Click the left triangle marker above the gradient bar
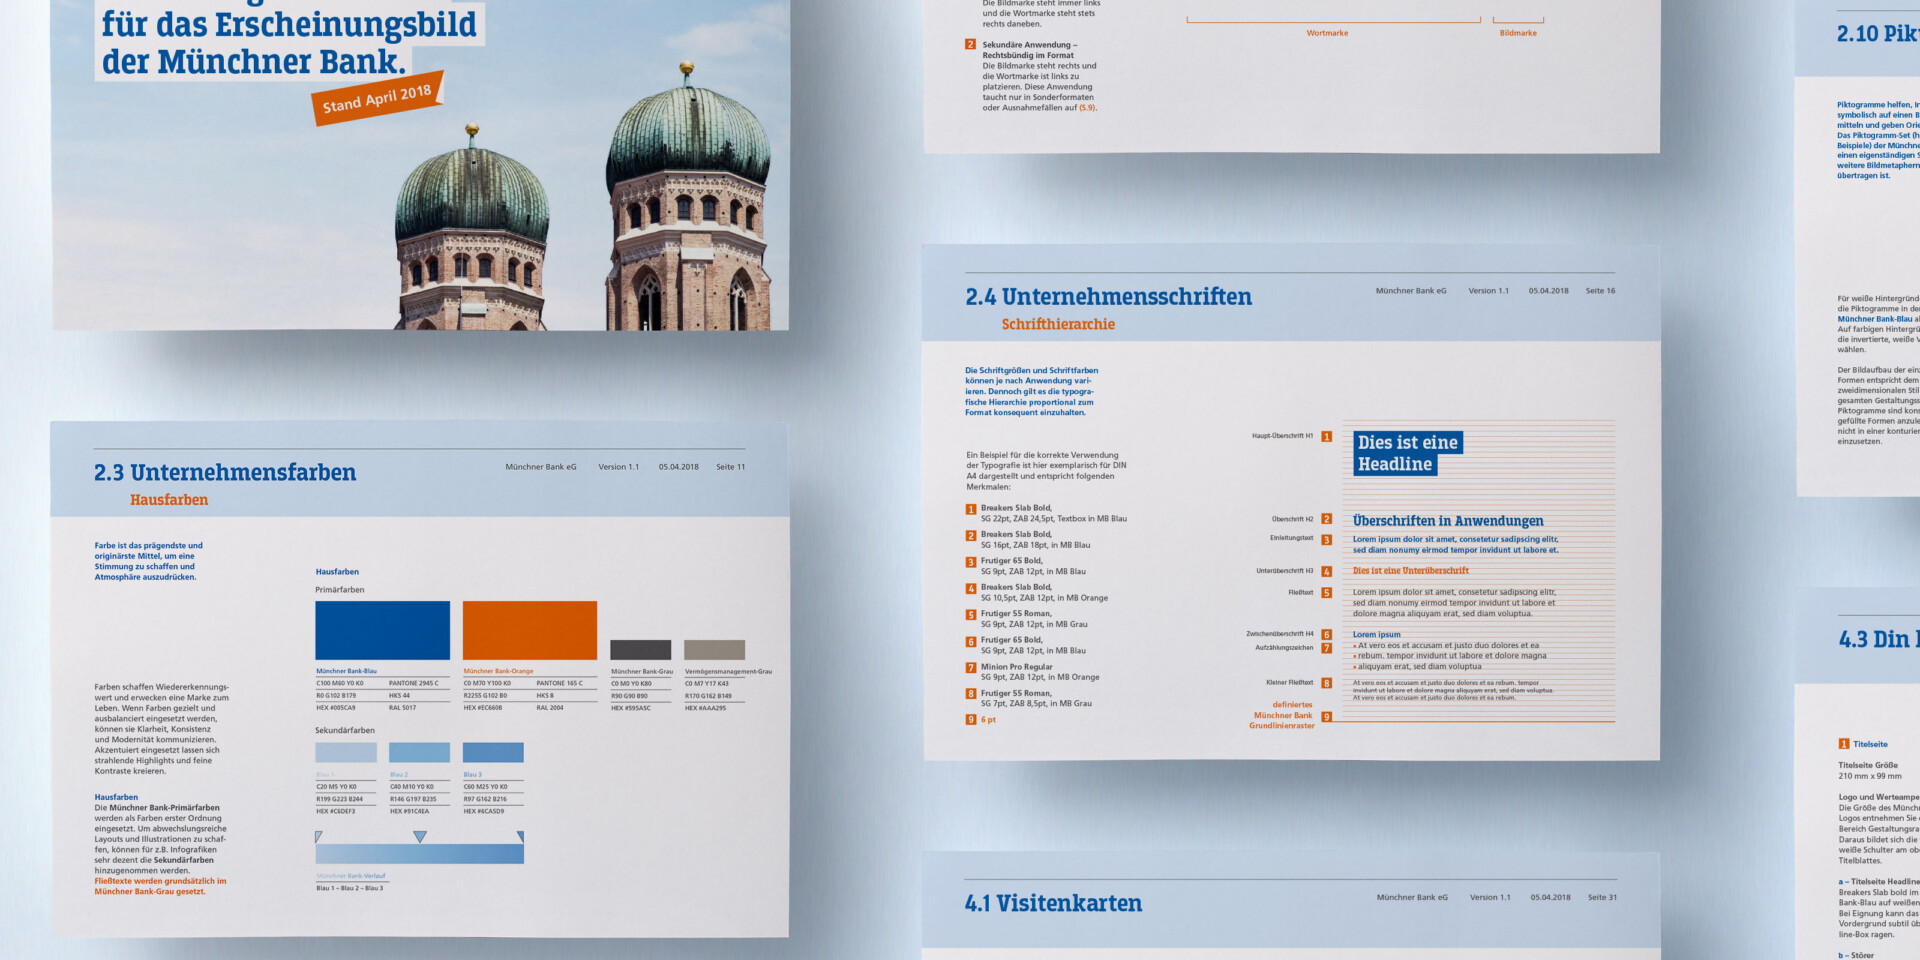 coord(319,836)
